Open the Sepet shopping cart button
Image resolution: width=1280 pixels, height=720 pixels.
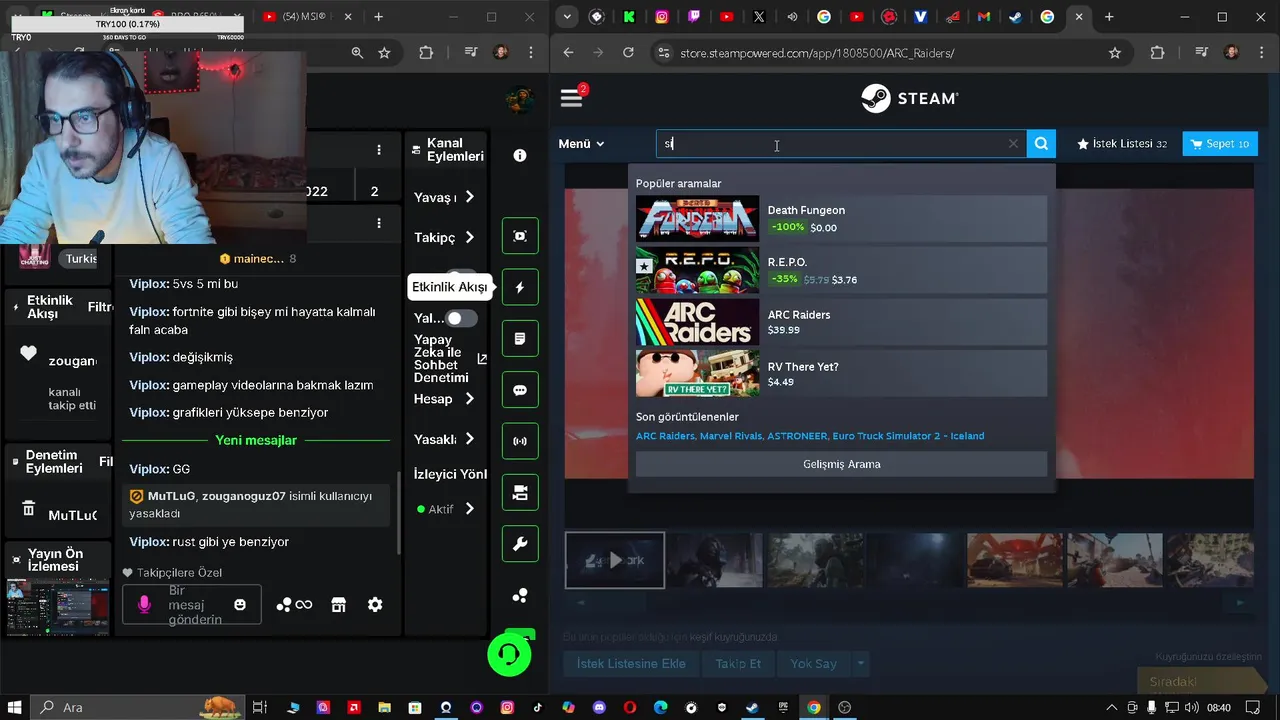tap(1220, 144)
